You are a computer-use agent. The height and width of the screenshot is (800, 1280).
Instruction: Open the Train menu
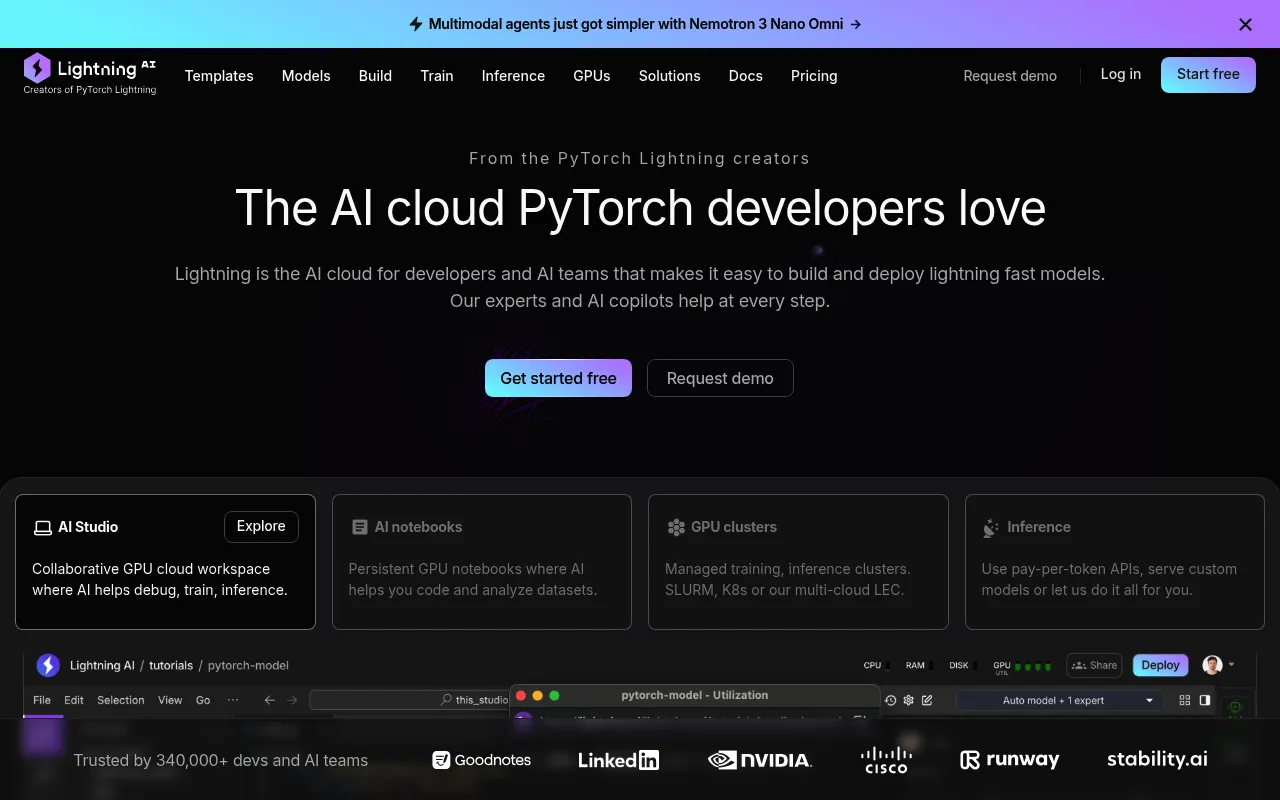tap(437, 76)
